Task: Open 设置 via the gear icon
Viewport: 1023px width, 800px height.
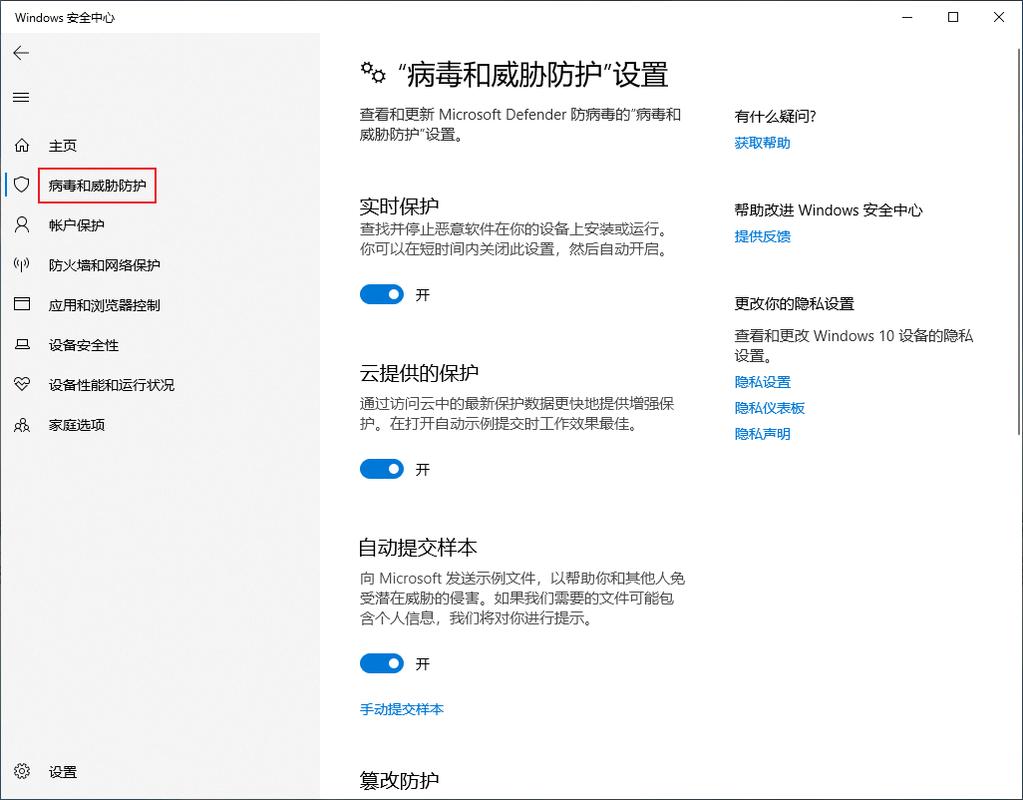Action: [62, 771]
